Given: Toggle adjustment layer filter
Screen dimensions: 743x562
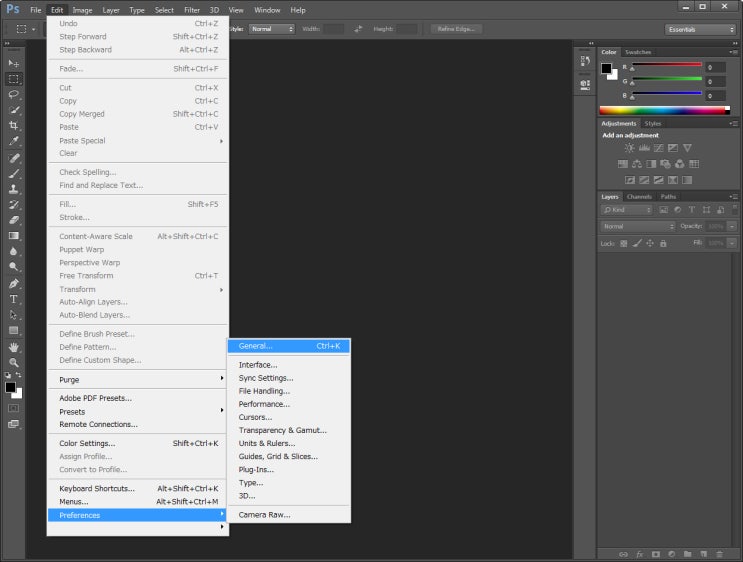Looking at the screenshot, I should tap(678, 210).
